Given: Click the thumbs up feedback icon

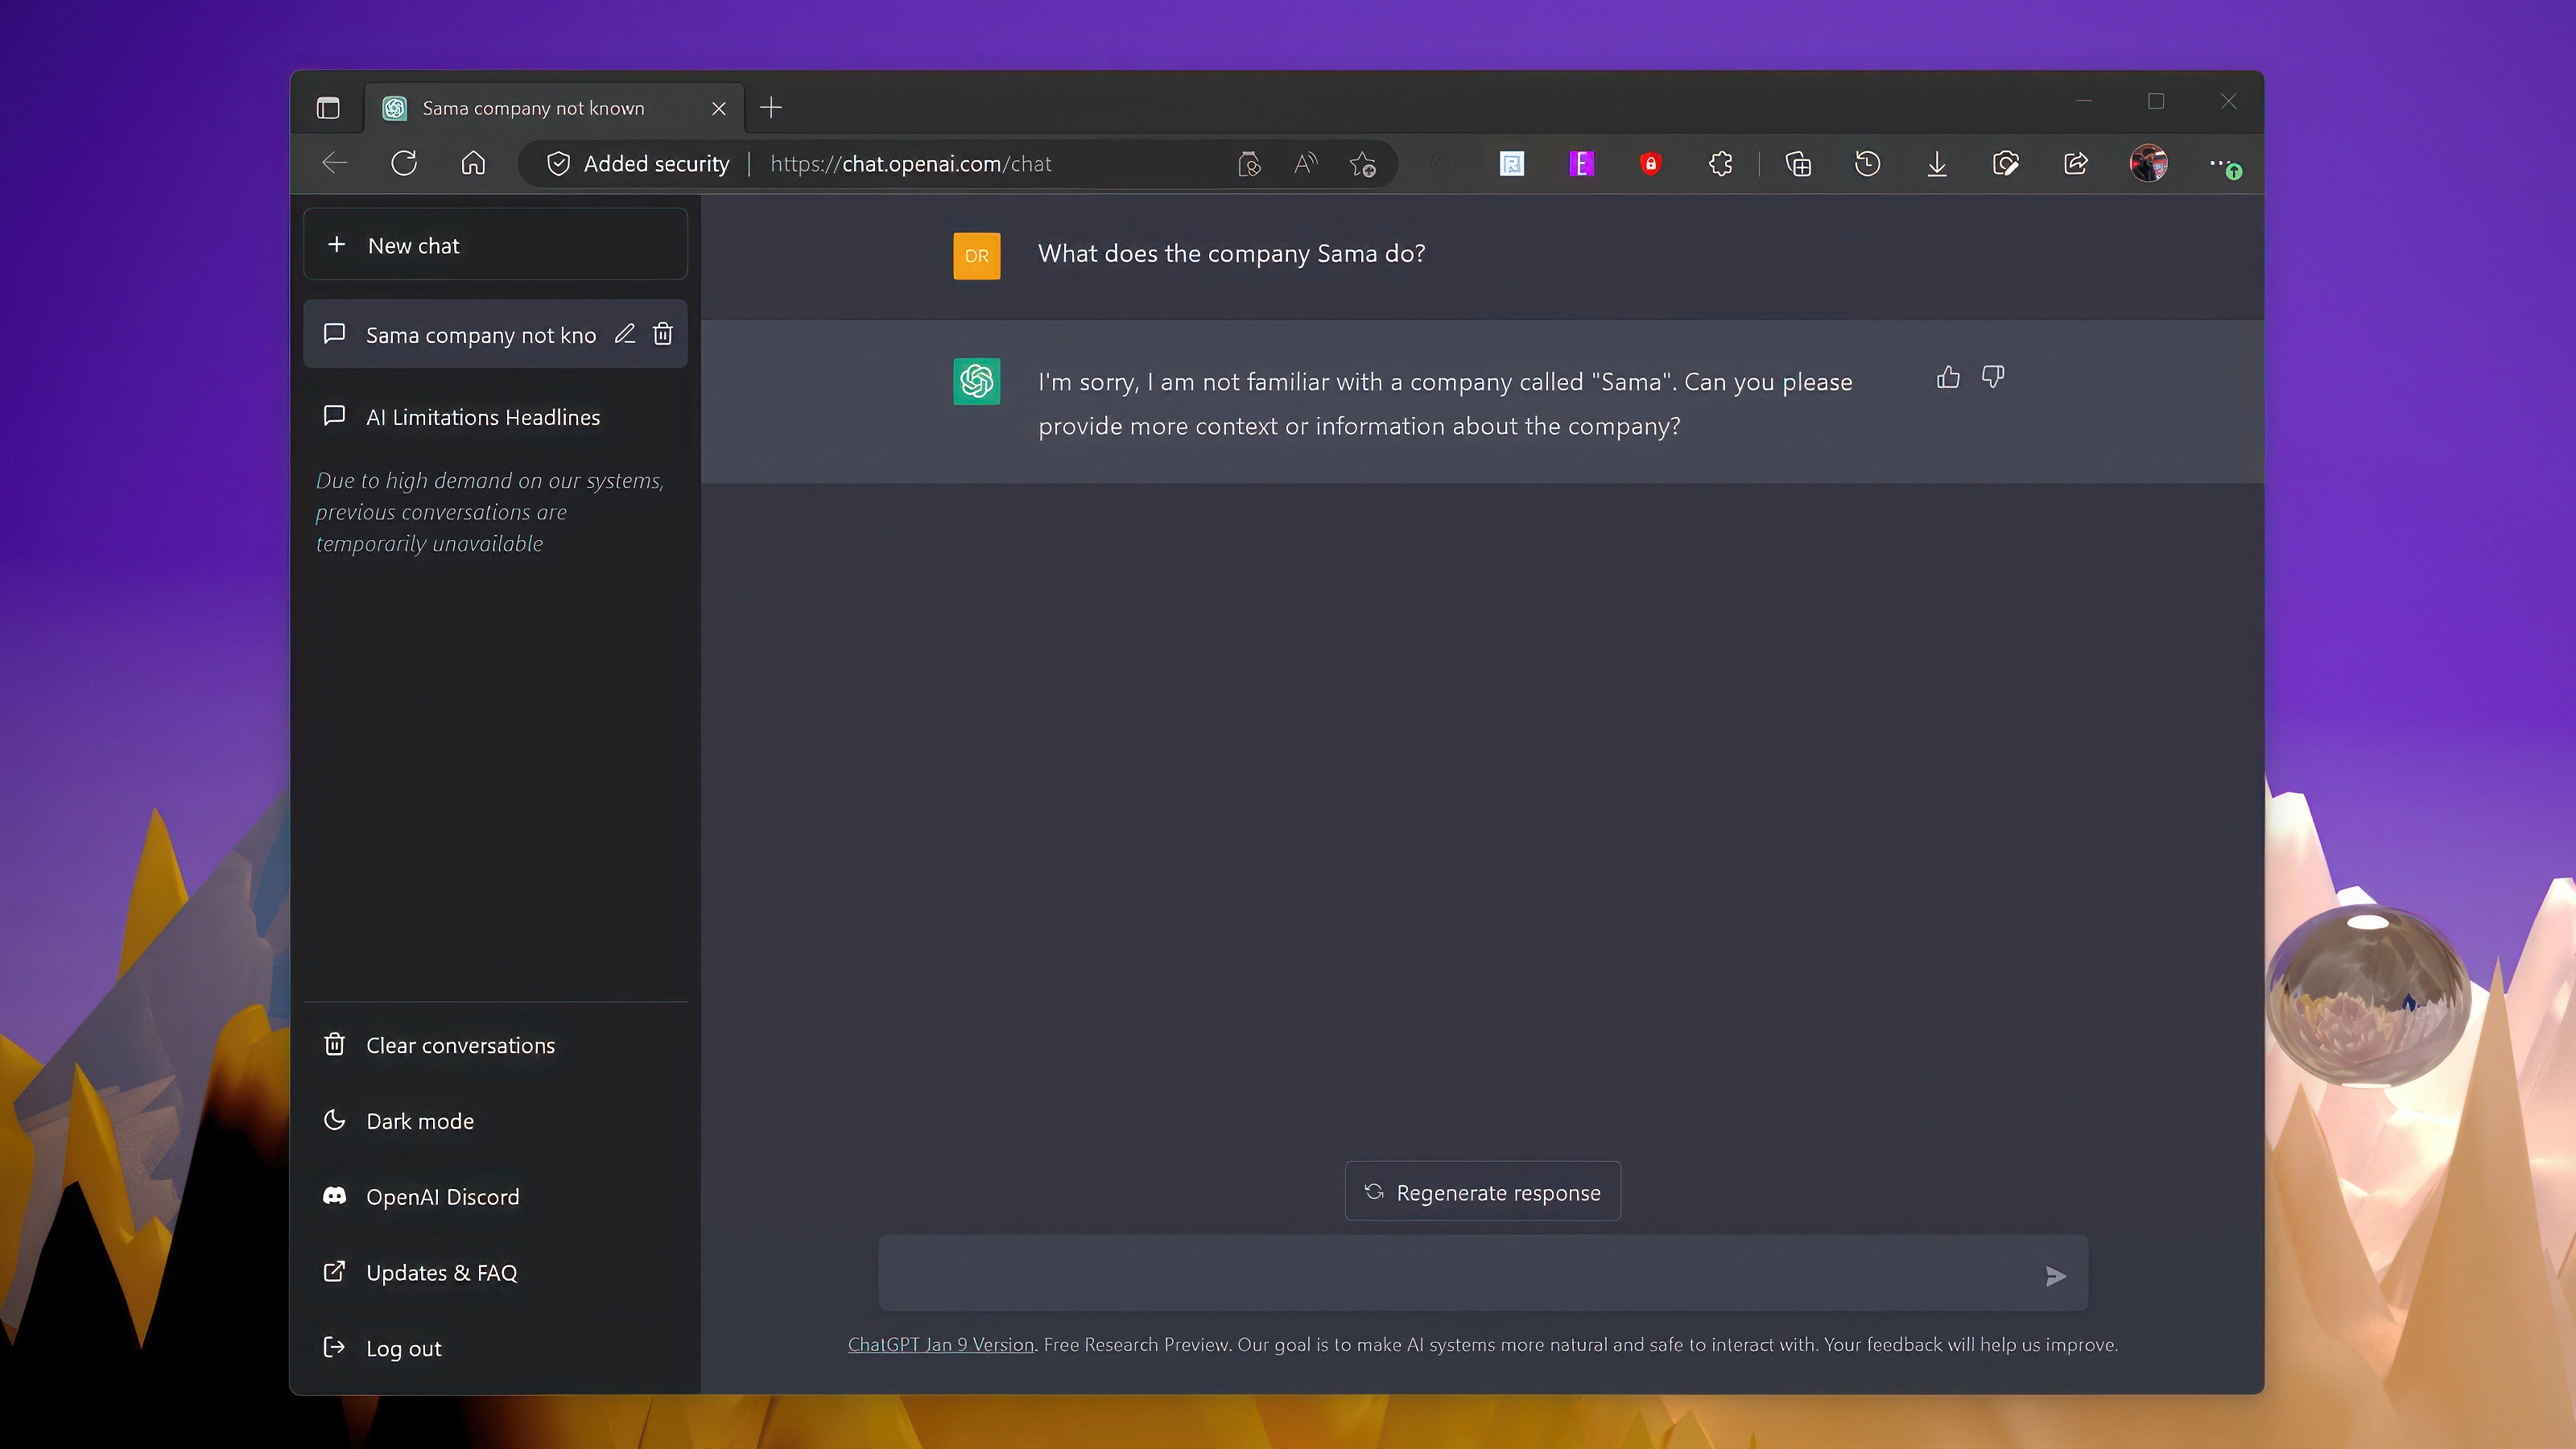Looking at the screenshot, I should [1947, 377].
